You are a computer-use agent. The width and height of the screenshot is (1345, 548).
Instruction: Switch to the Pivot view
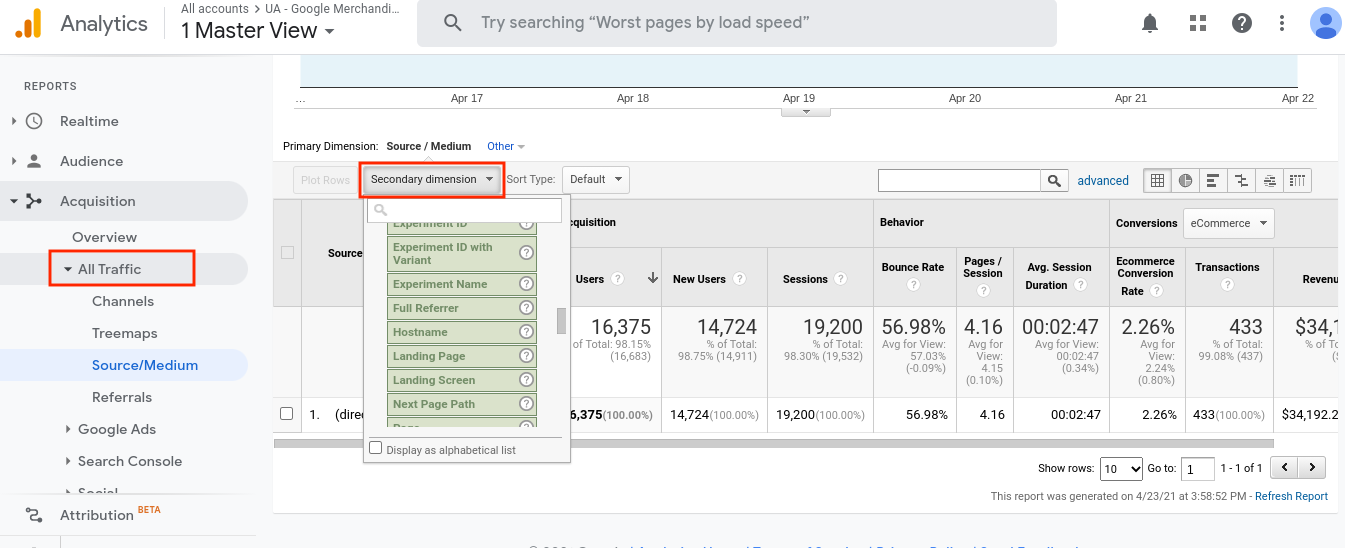pyautogui.click(x=1297, y=180)
